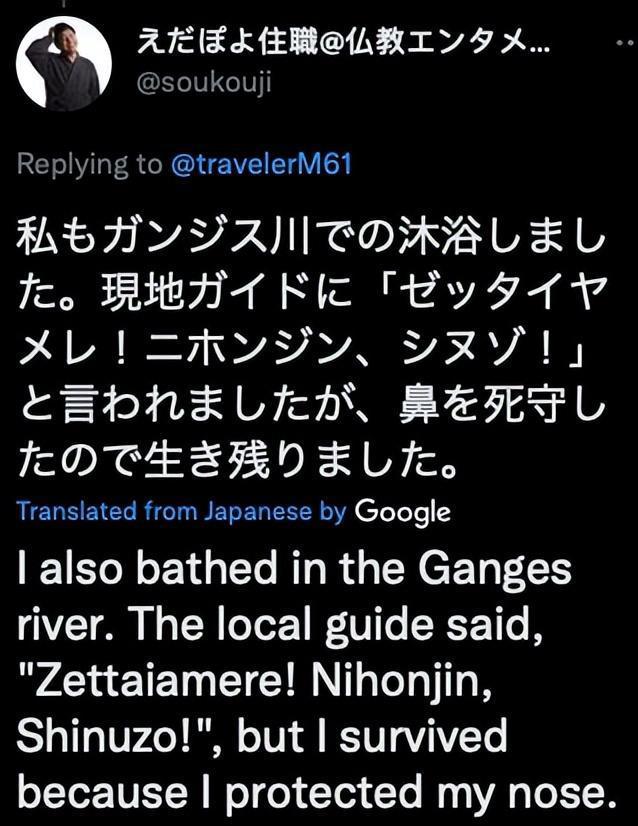Open the @travelerM61 profile link
Screen dimensions: 638x826
coord(262,164)
